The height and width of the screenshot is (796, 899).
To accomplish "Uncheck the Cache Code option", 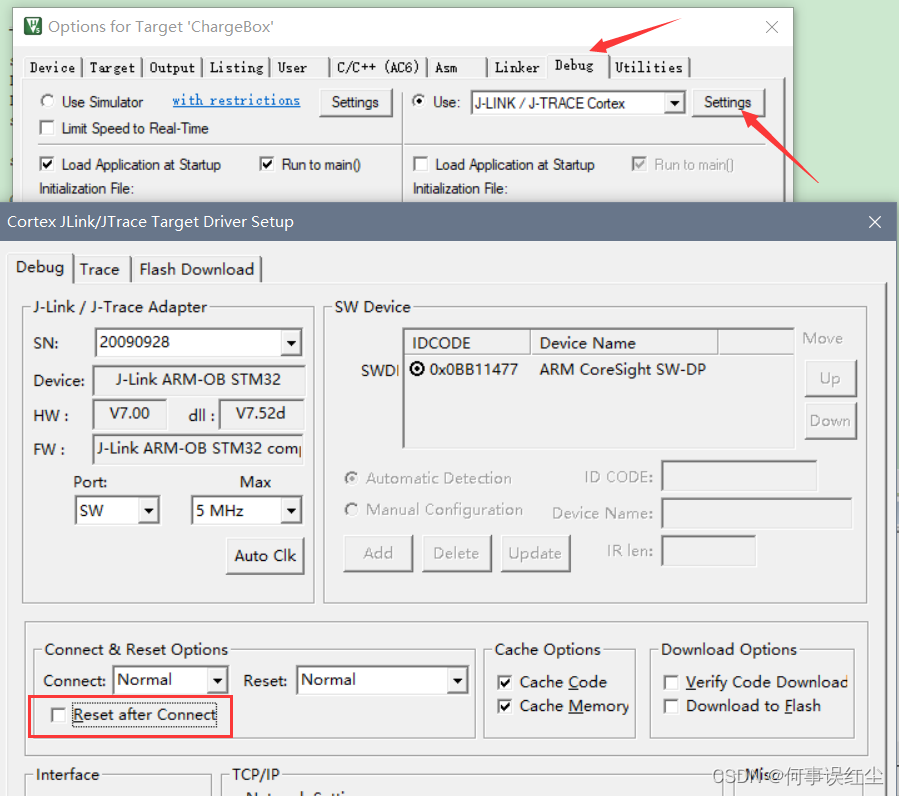I will [x=505, y=682].
